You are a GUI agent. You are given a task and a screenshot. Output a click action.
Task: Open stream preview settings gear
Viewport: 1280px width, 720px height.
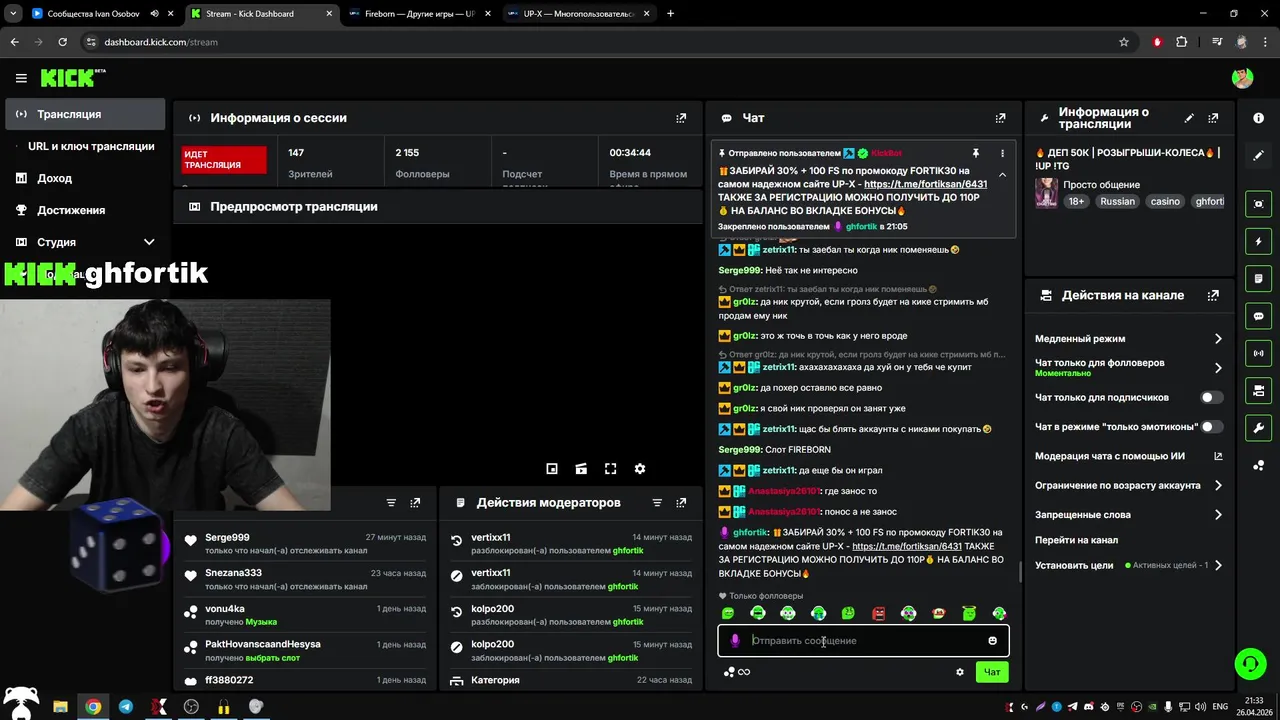[640, 468]
